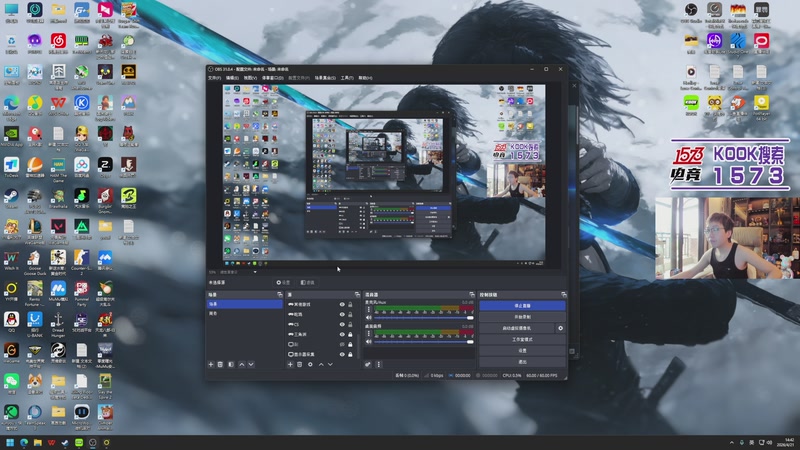Toggle lock on the CS source

coord(351,324)
